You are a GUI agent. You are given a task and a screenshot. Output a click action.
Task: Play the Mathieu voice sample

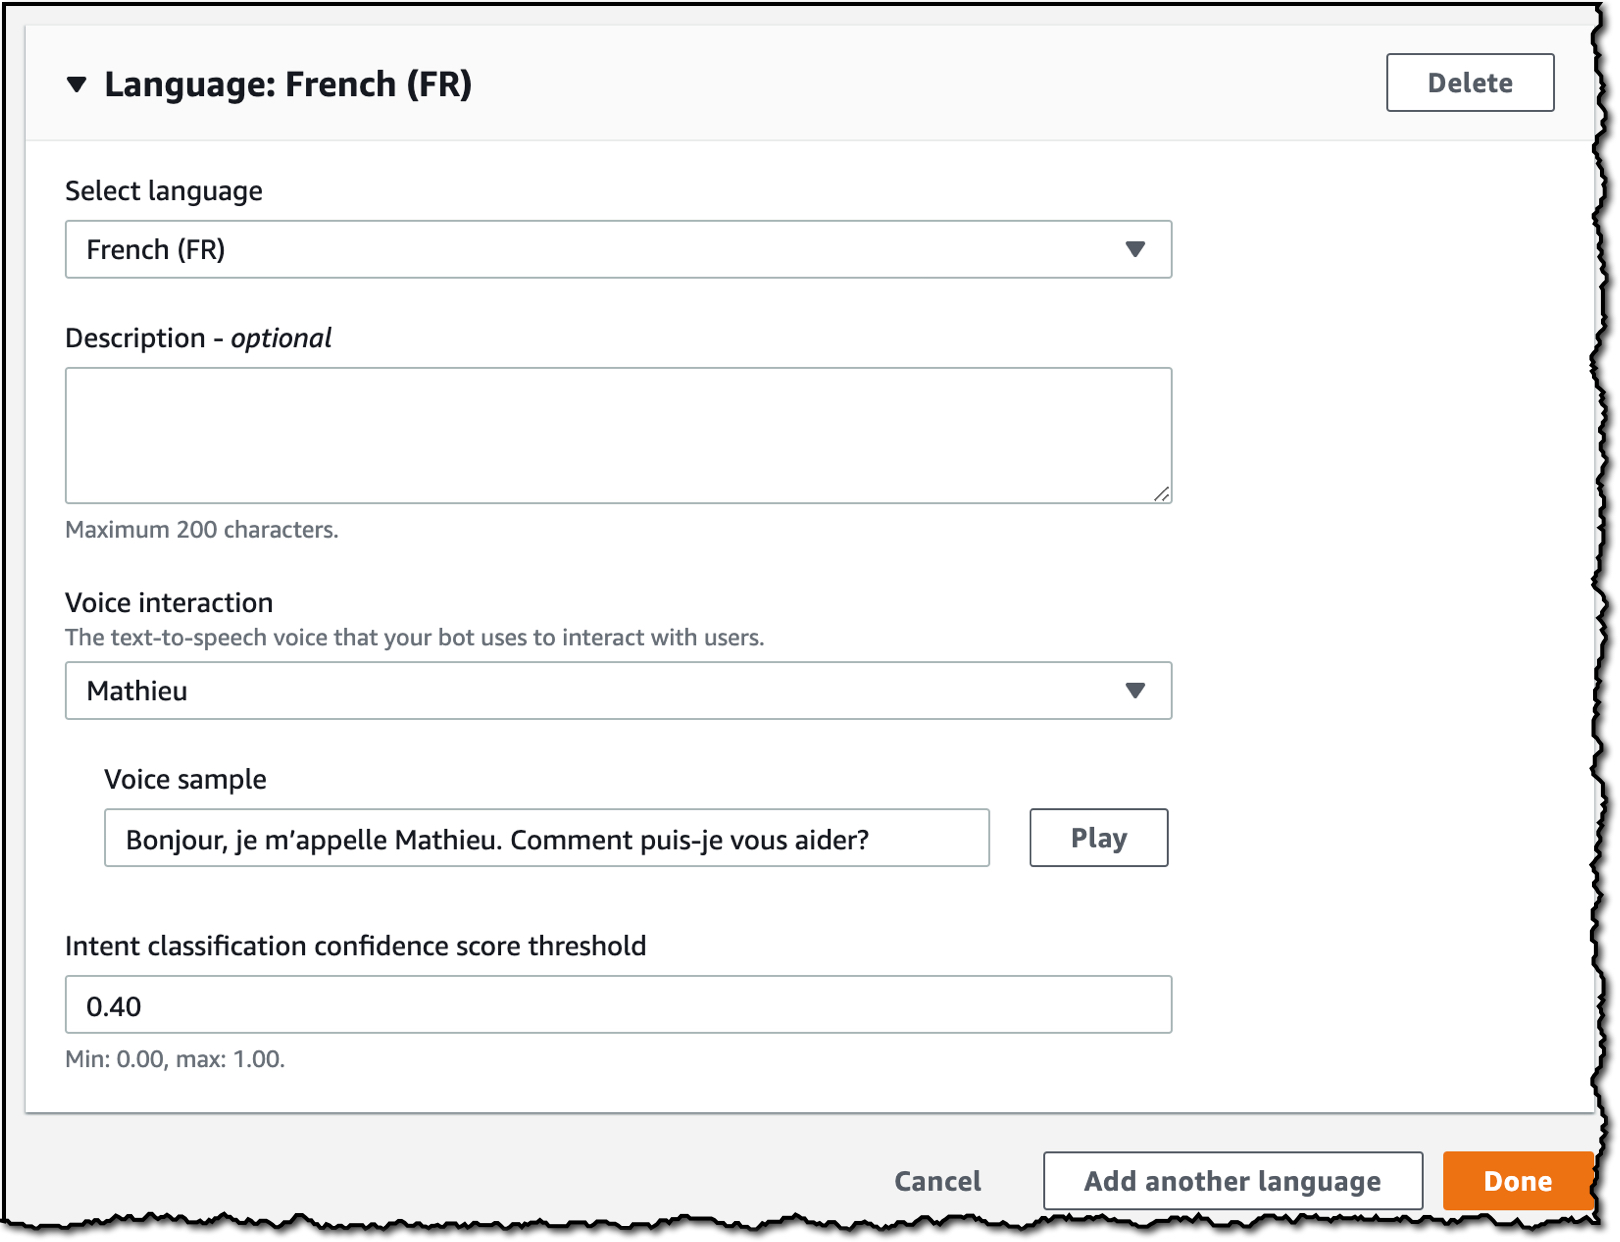pyautogui.click(x=1098, y=838)
